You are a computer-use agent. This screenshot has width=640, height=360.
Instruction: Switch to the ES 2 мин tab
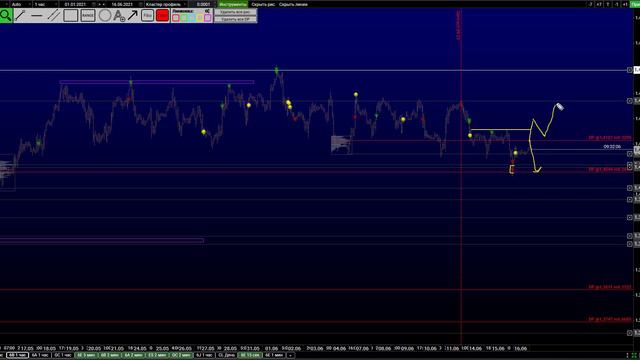click(x=157, y=355)
